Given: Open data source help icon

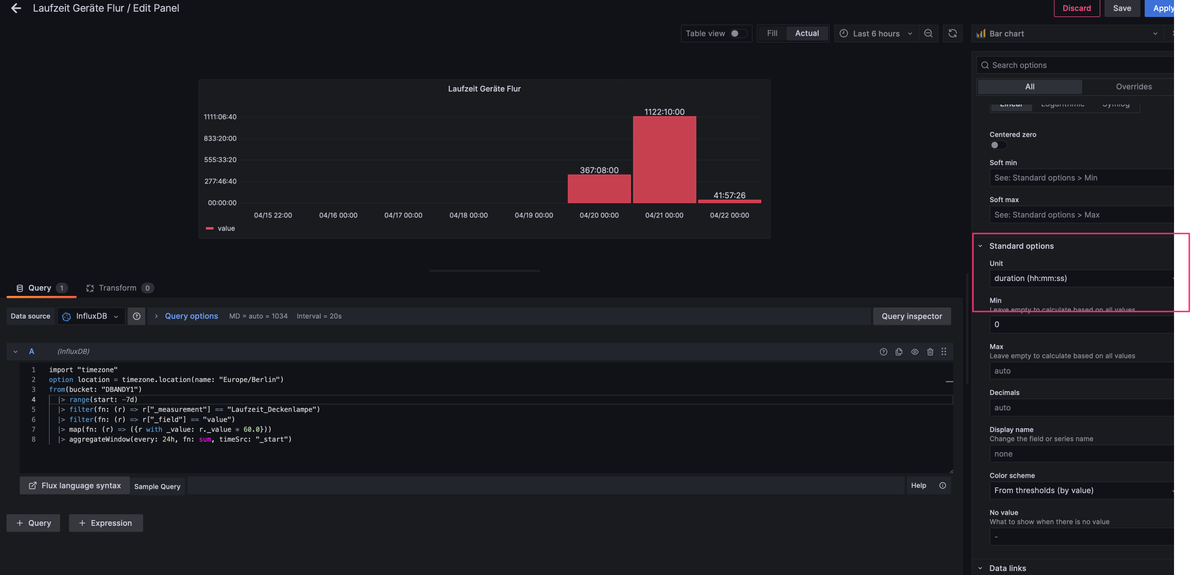Looking at the screenshot, I should coord(137,316).
